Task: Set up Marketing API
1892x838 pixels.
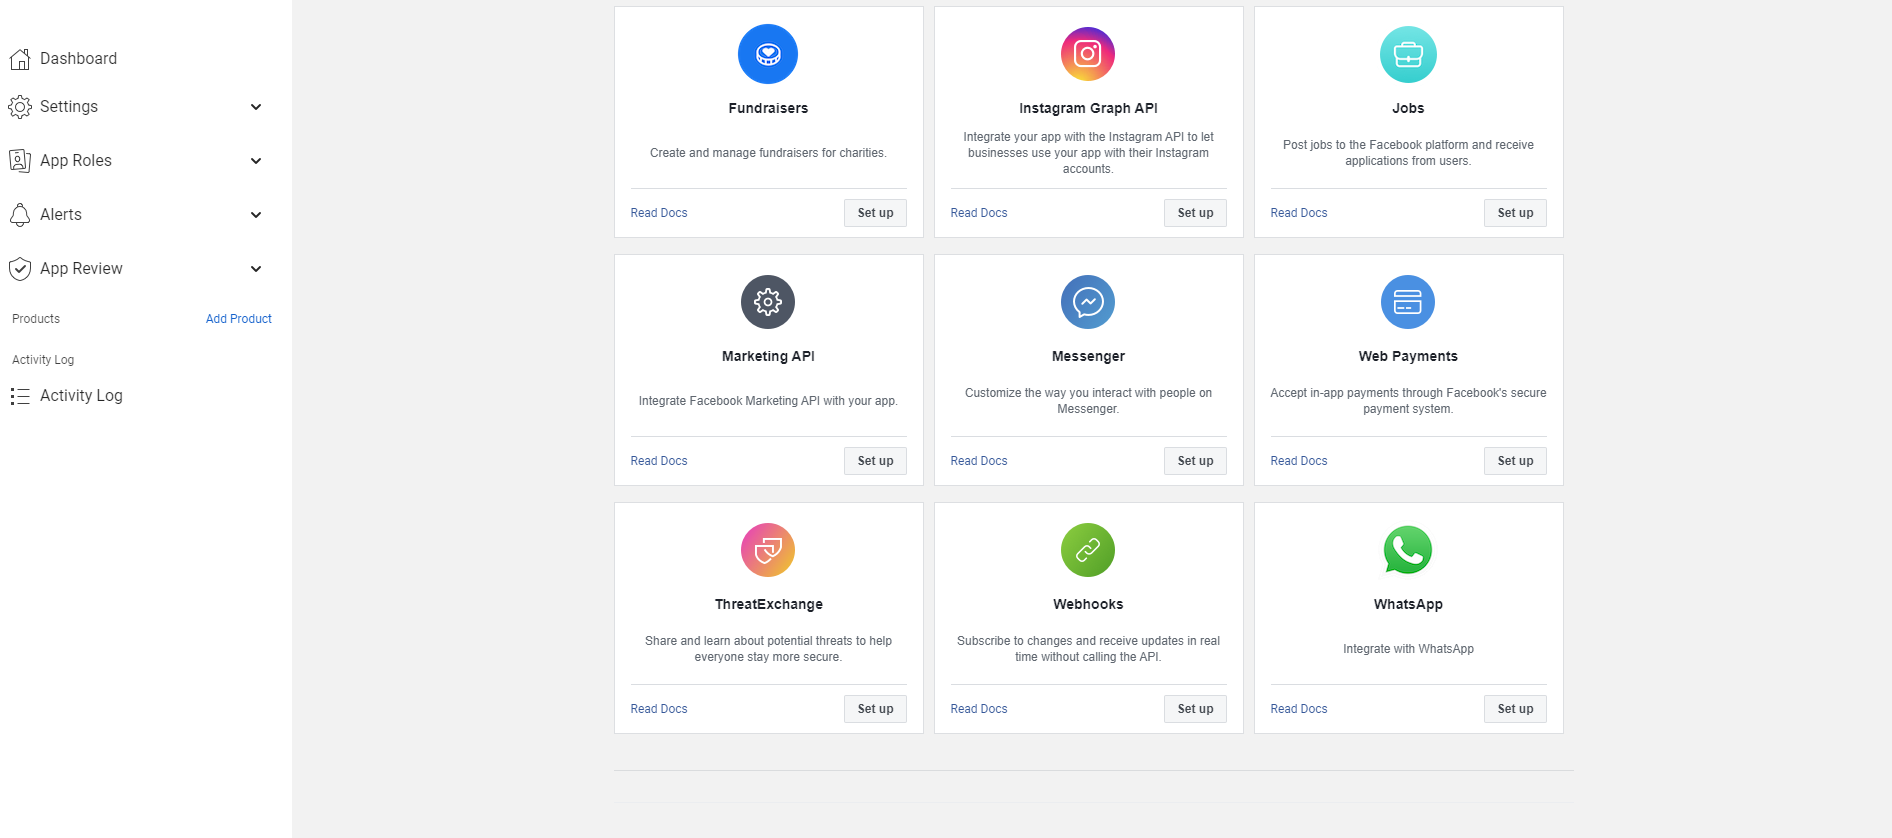Action: (875, 461)
